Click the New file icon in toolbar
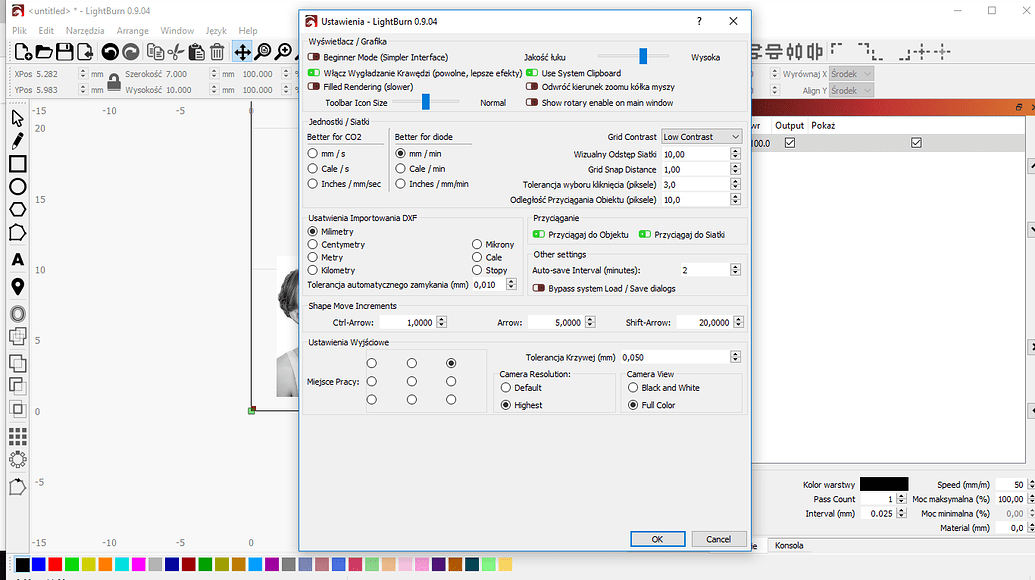Viewport: 1035px width, 580px height. pyautogui.click(x=22, y=51)
